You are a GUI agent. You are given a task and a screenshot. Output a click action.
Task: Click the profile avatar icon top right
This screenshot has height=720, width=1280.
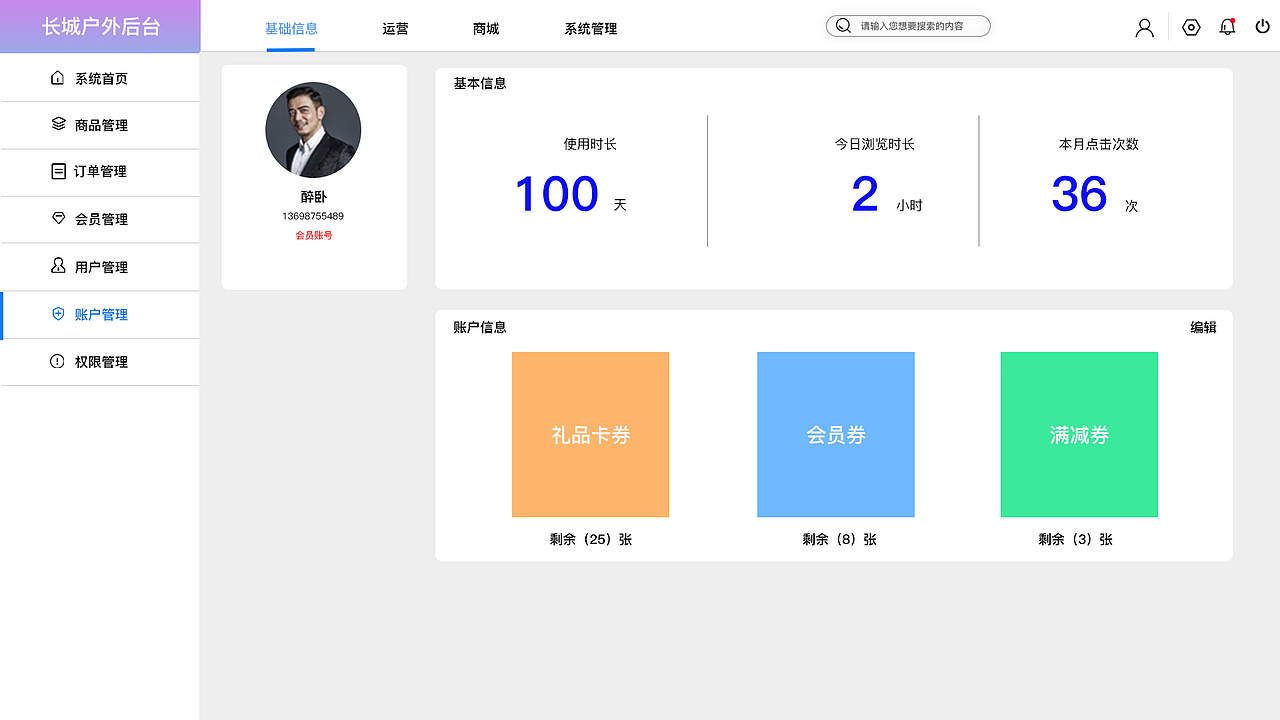(x=1144, y=27)
